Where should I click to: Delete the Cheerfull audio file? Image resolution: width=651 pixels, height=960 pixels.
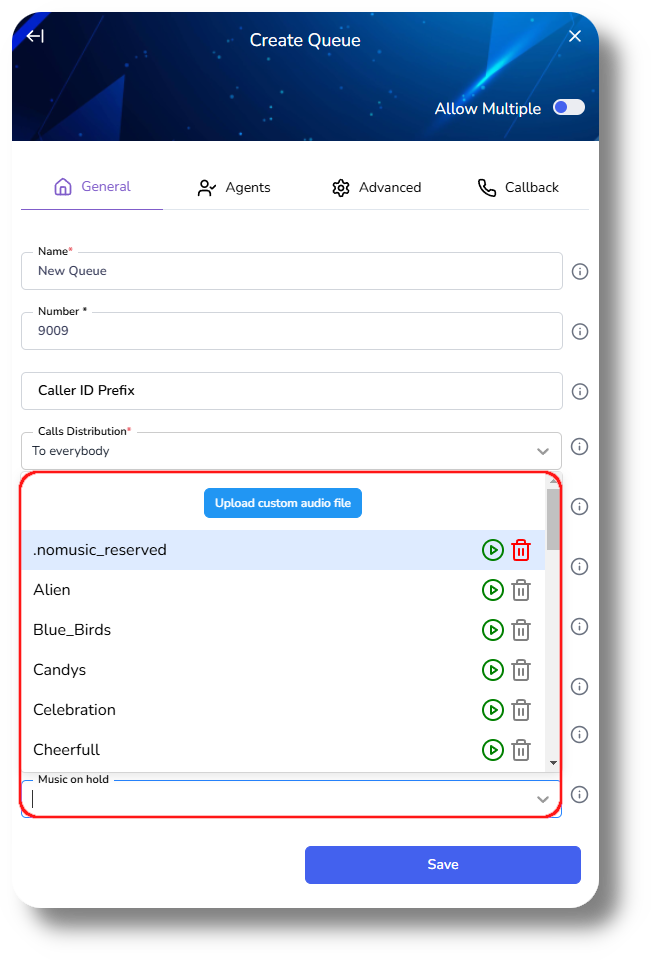pos(521,750)
